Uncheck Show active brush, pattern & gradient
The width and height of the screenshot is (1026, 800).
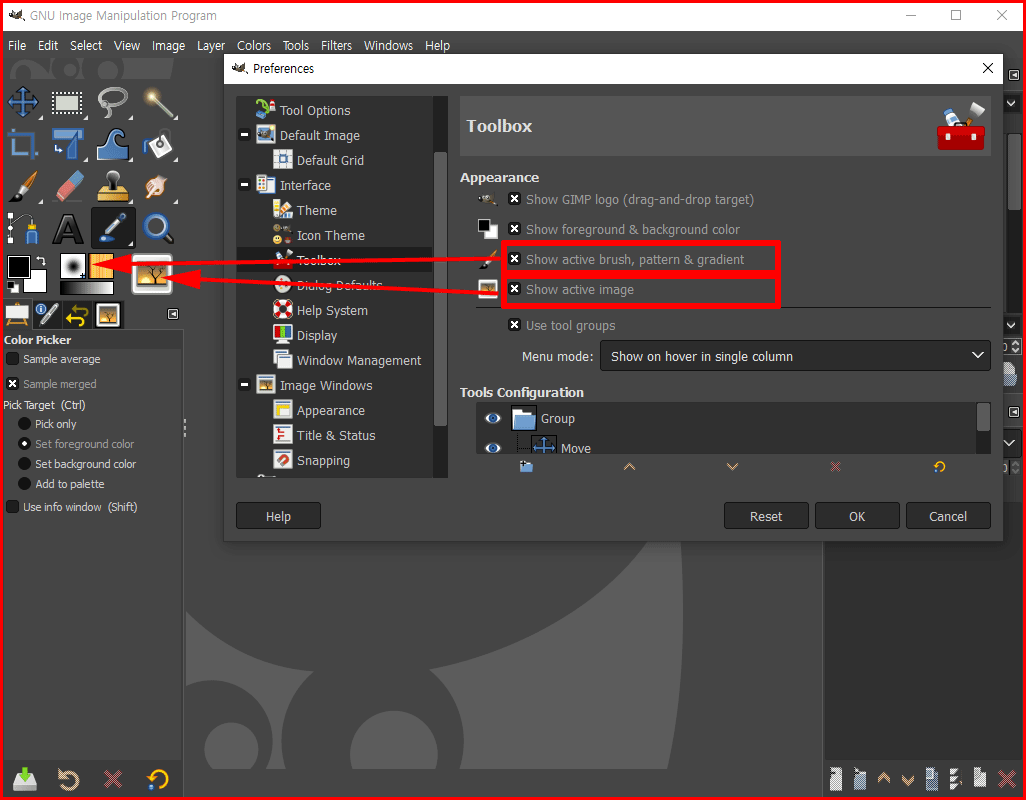tap(514, 259)
